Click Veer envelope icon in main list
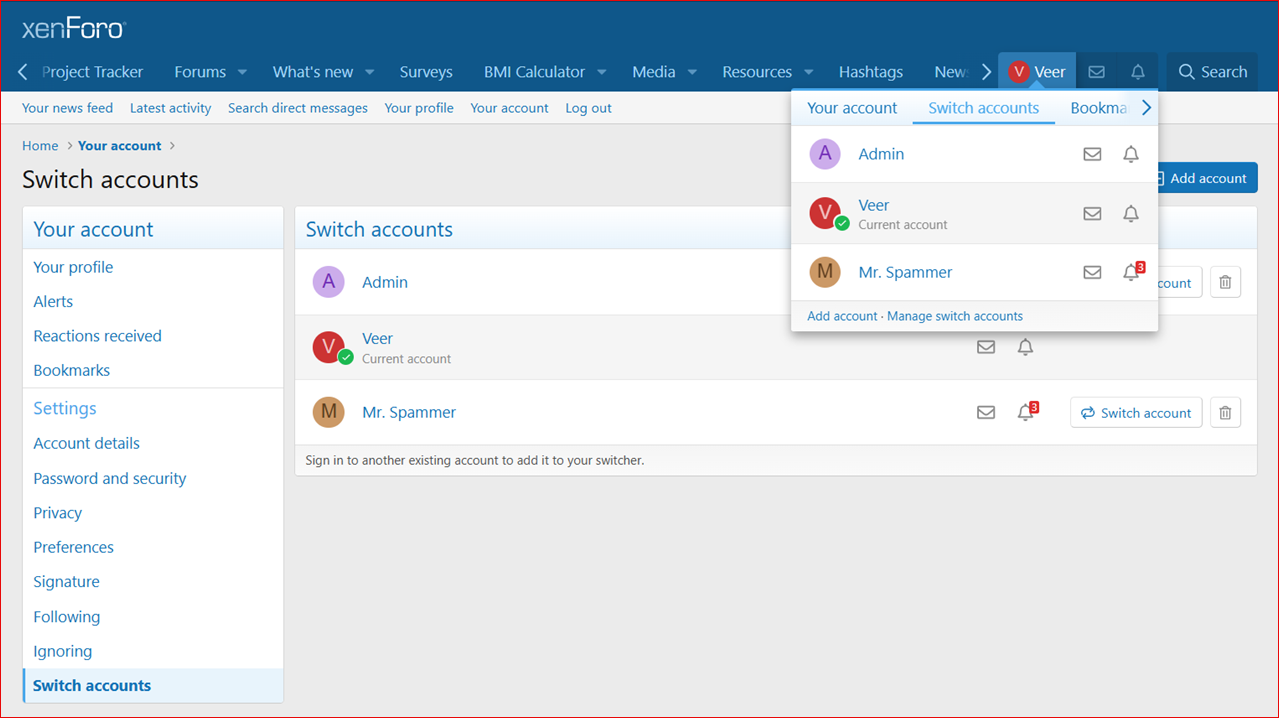The image size is (1279, 718). click(x=986, y=347)
